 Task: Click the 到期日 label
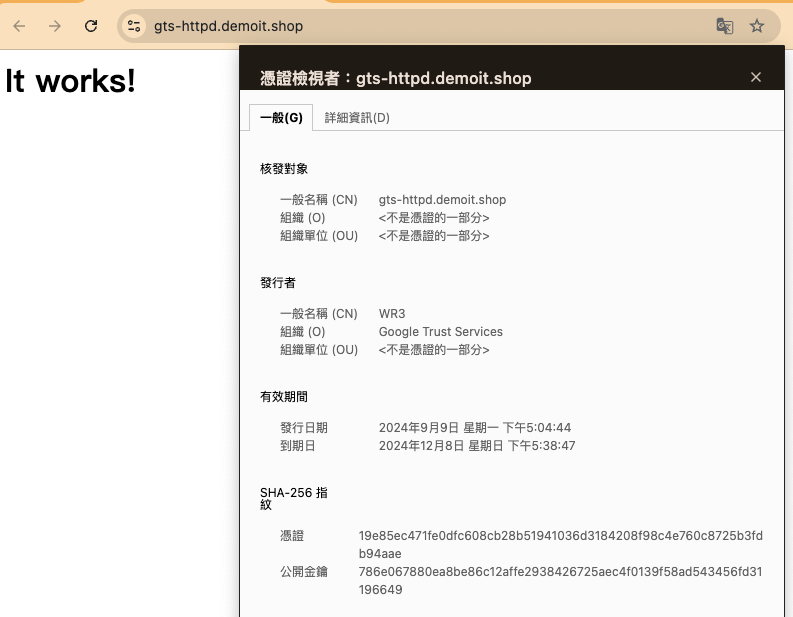click(x=298, y=446)
